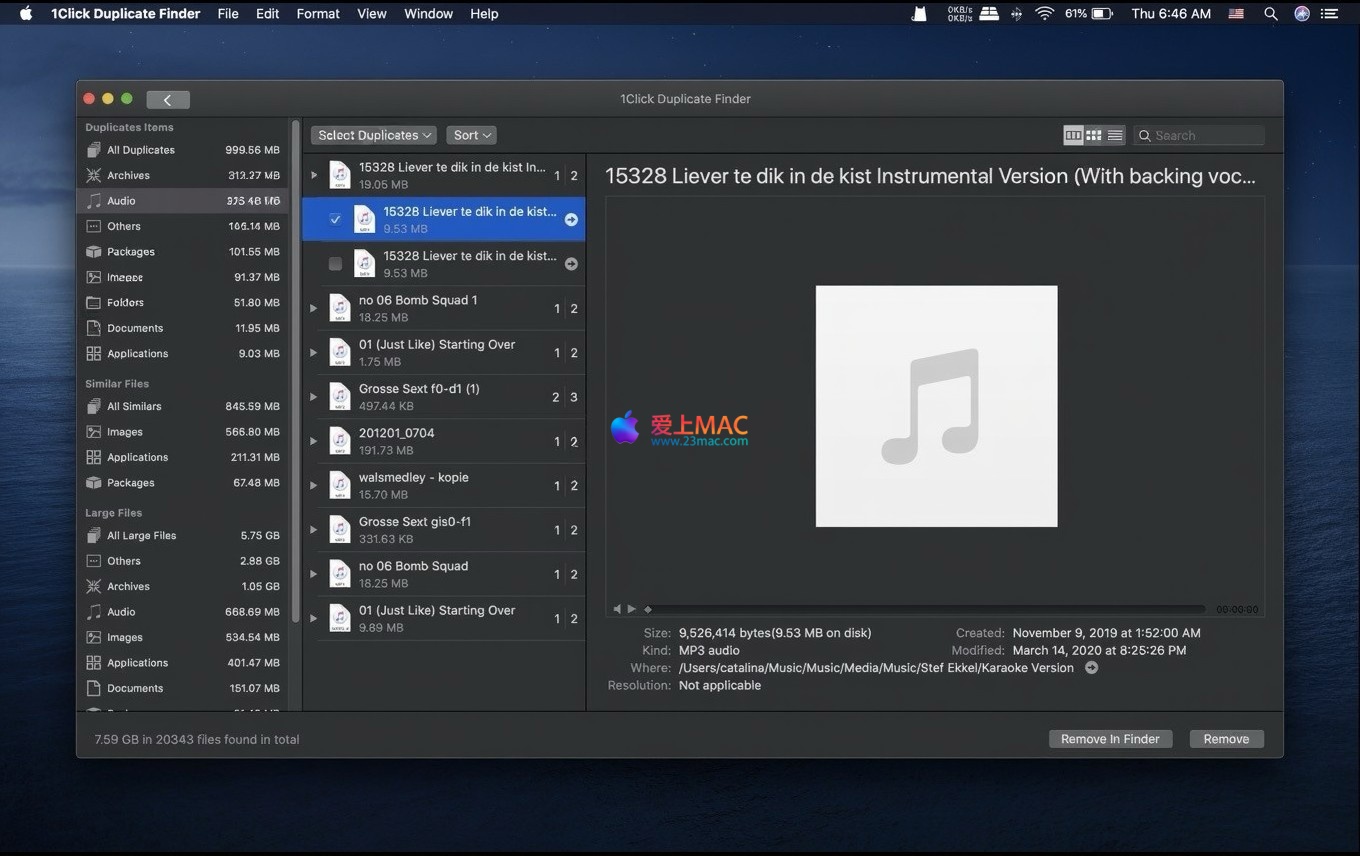Screen dimensions: 1360x856
Task: Switch to list view layout icon
Action: pos(1115,135)
